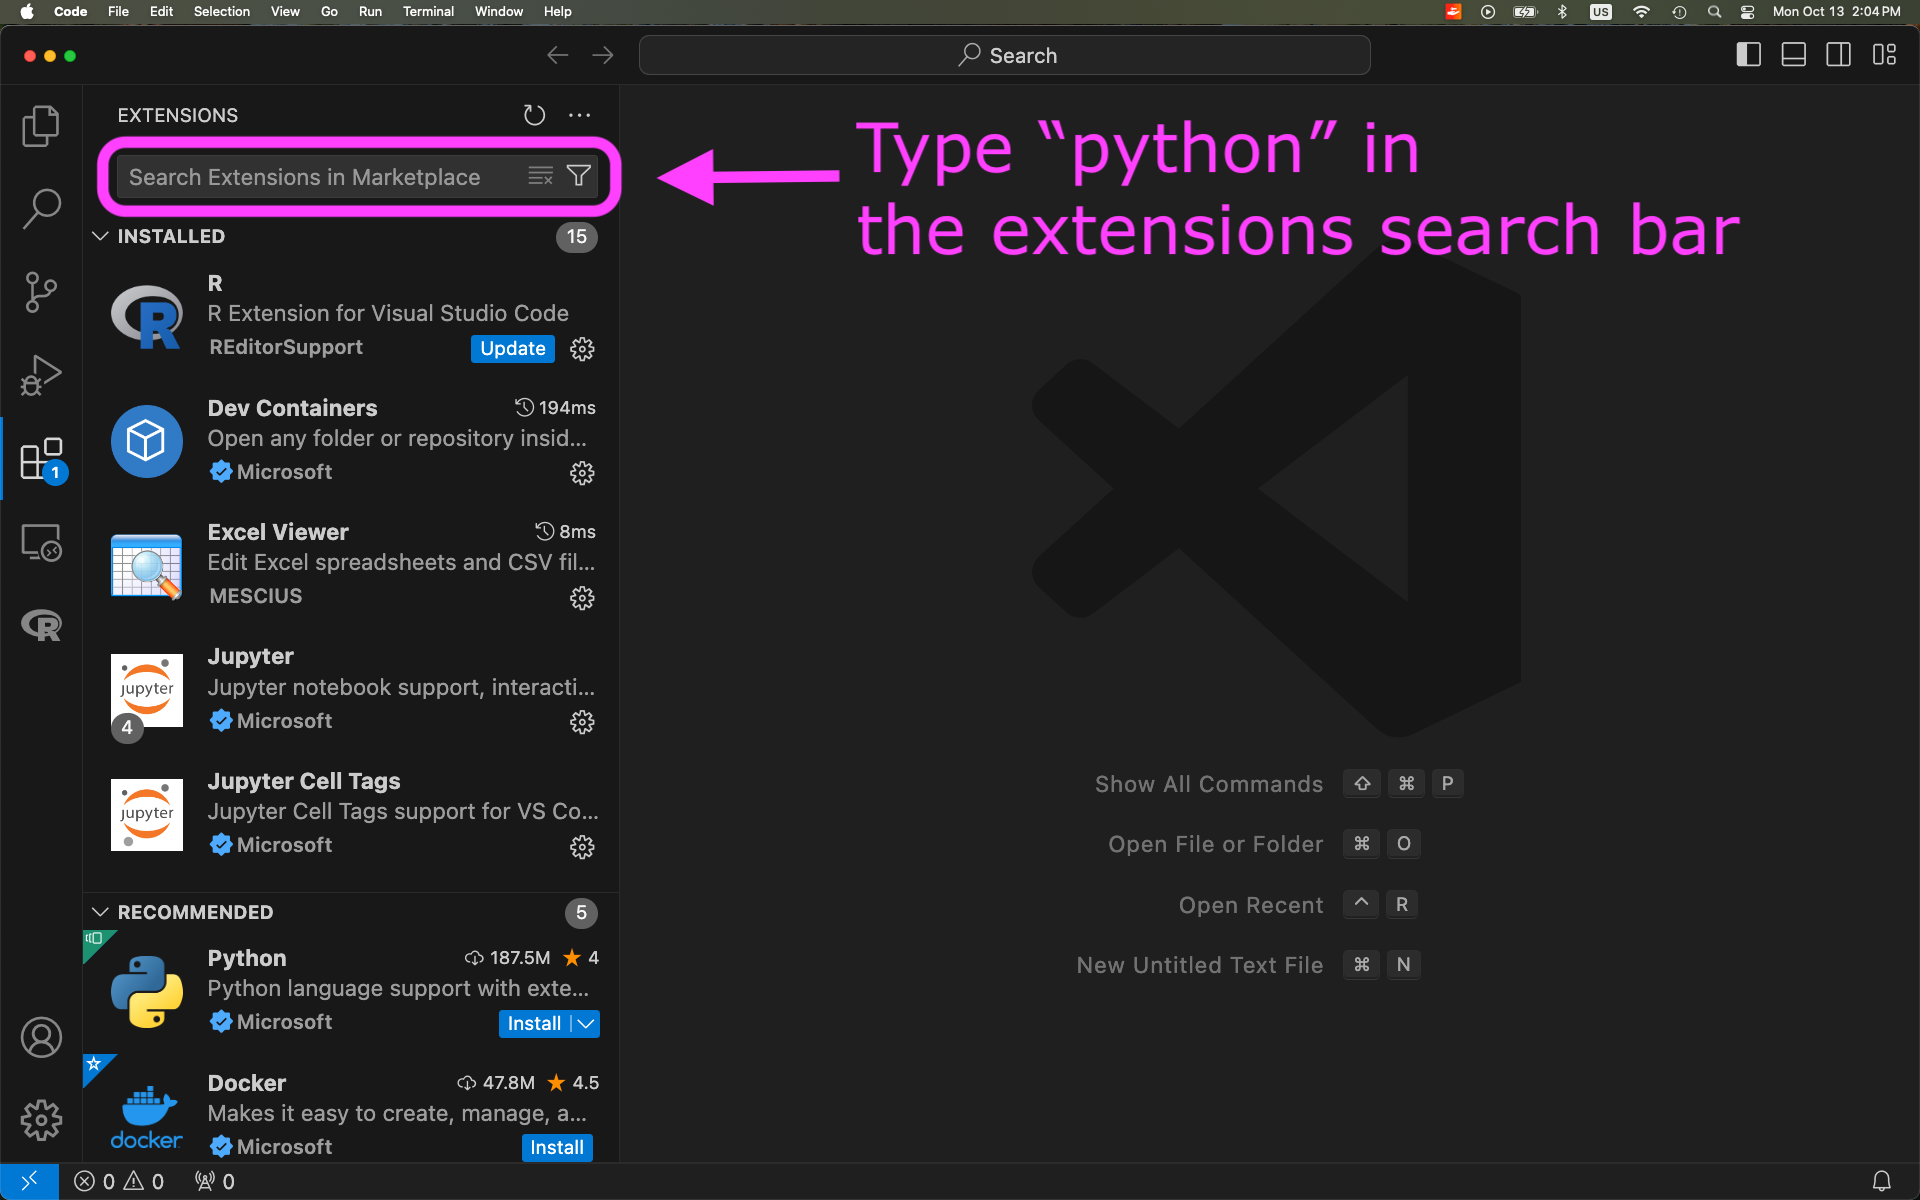Image resolution: width=1920 pixels, height=1200 pixels.
Task: Open the Source Control view
Action: point(41,292)
